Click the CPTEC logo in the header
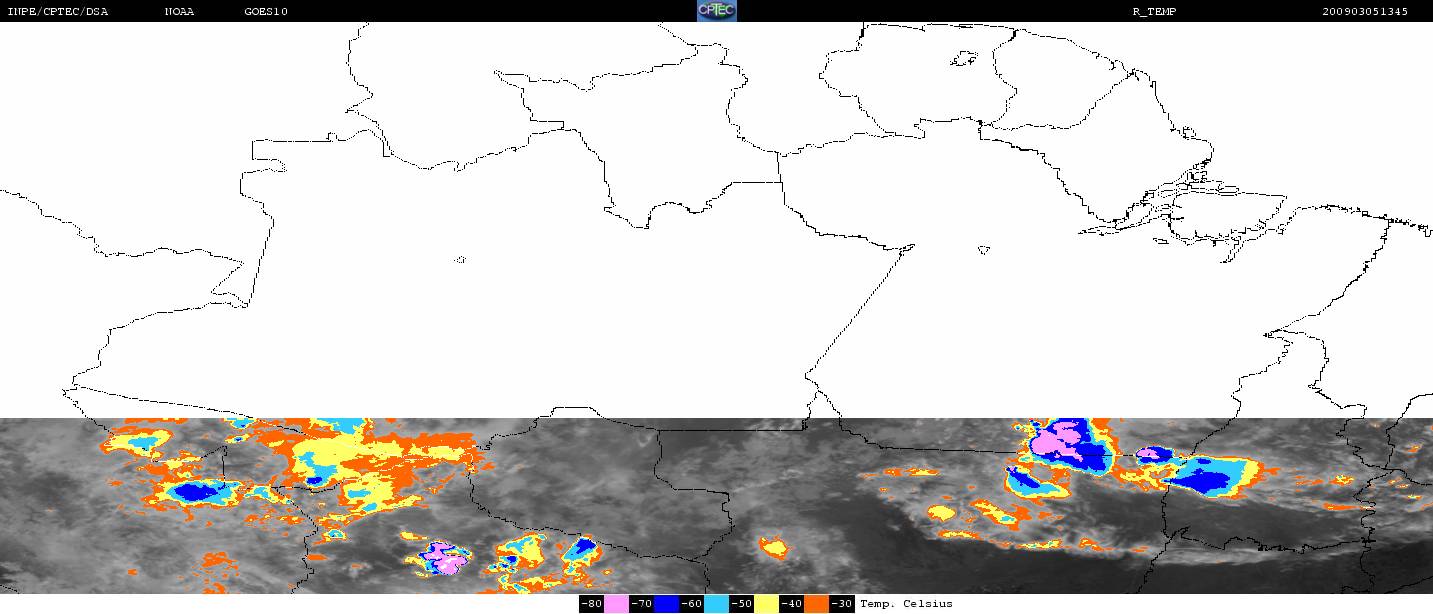The width and height of the screenshot is (1433, 614). point(716,11)
